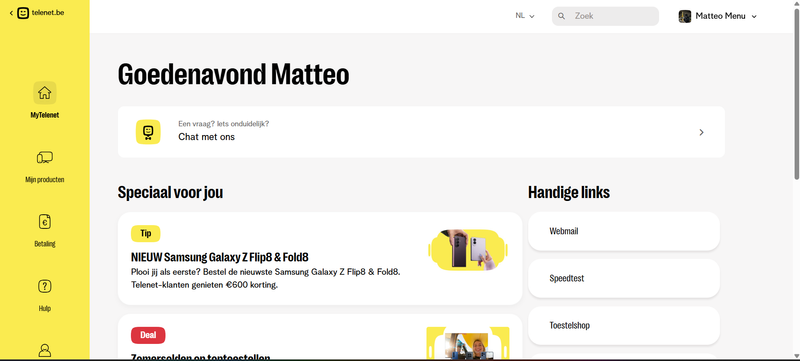Open the Hulp question mark icon
This screenshot has width=800, height=361.
[x=44, y=286]
